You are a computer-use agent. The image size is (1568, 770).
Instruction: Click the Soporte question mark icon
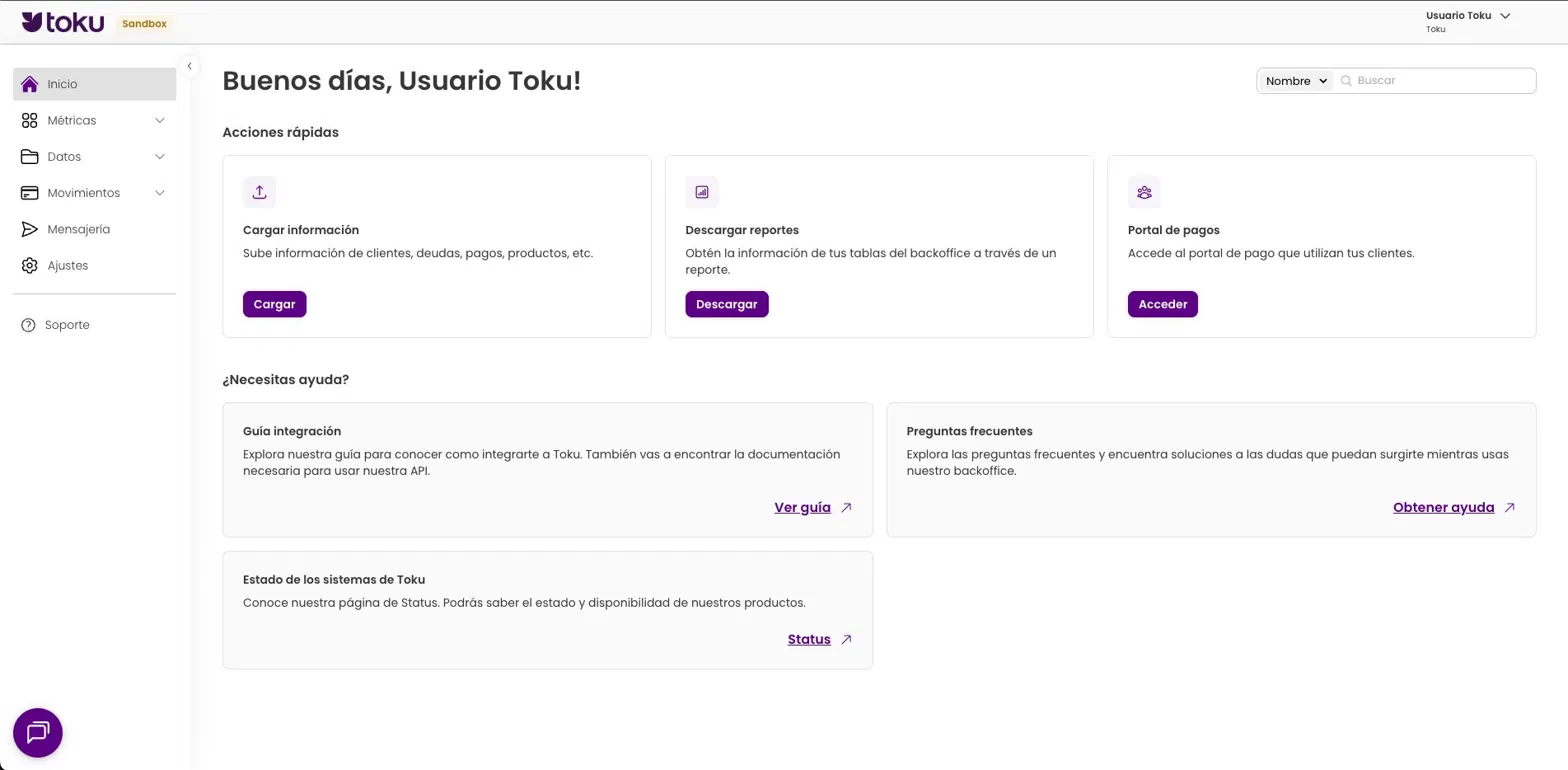[x=28, y=325]
